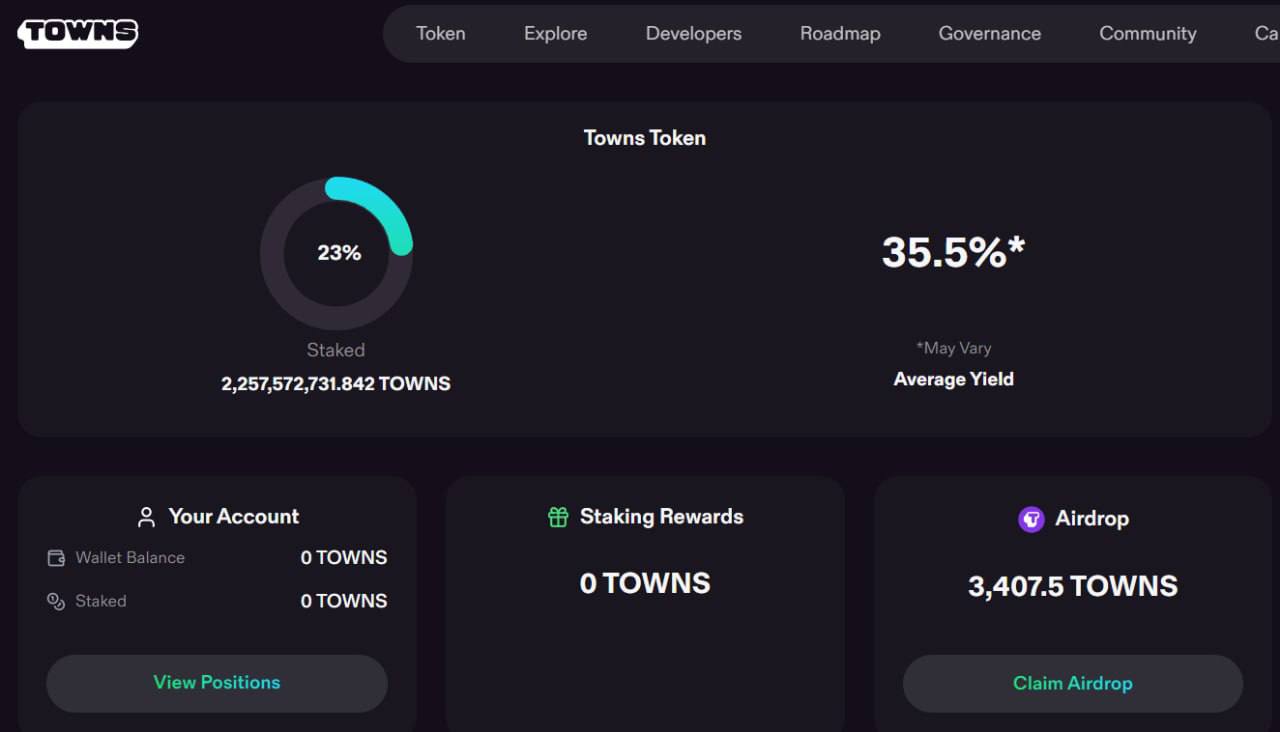The width and height of the screenshot is (1280, 732).
Task: Click the Staking Rewards gift icon
Action: coord(558,517)
